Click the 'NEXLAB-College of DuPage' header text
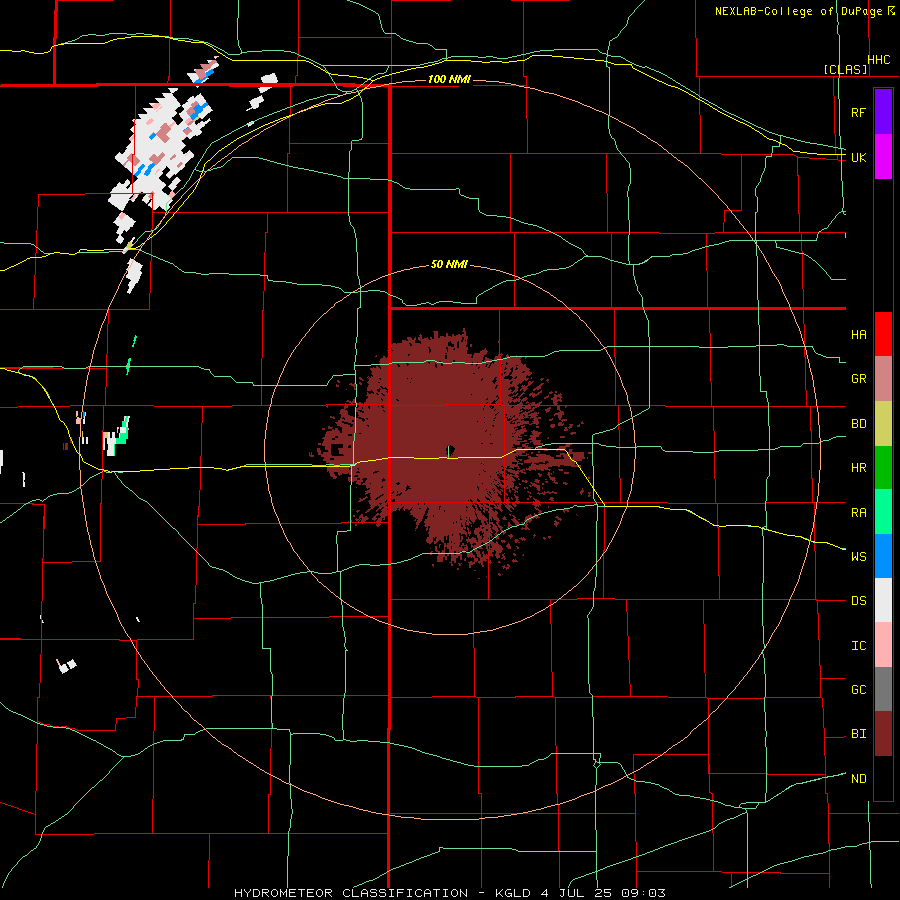The height and width of the screenshot is (900, 900). pyautogui.click(x=798, y=11)
